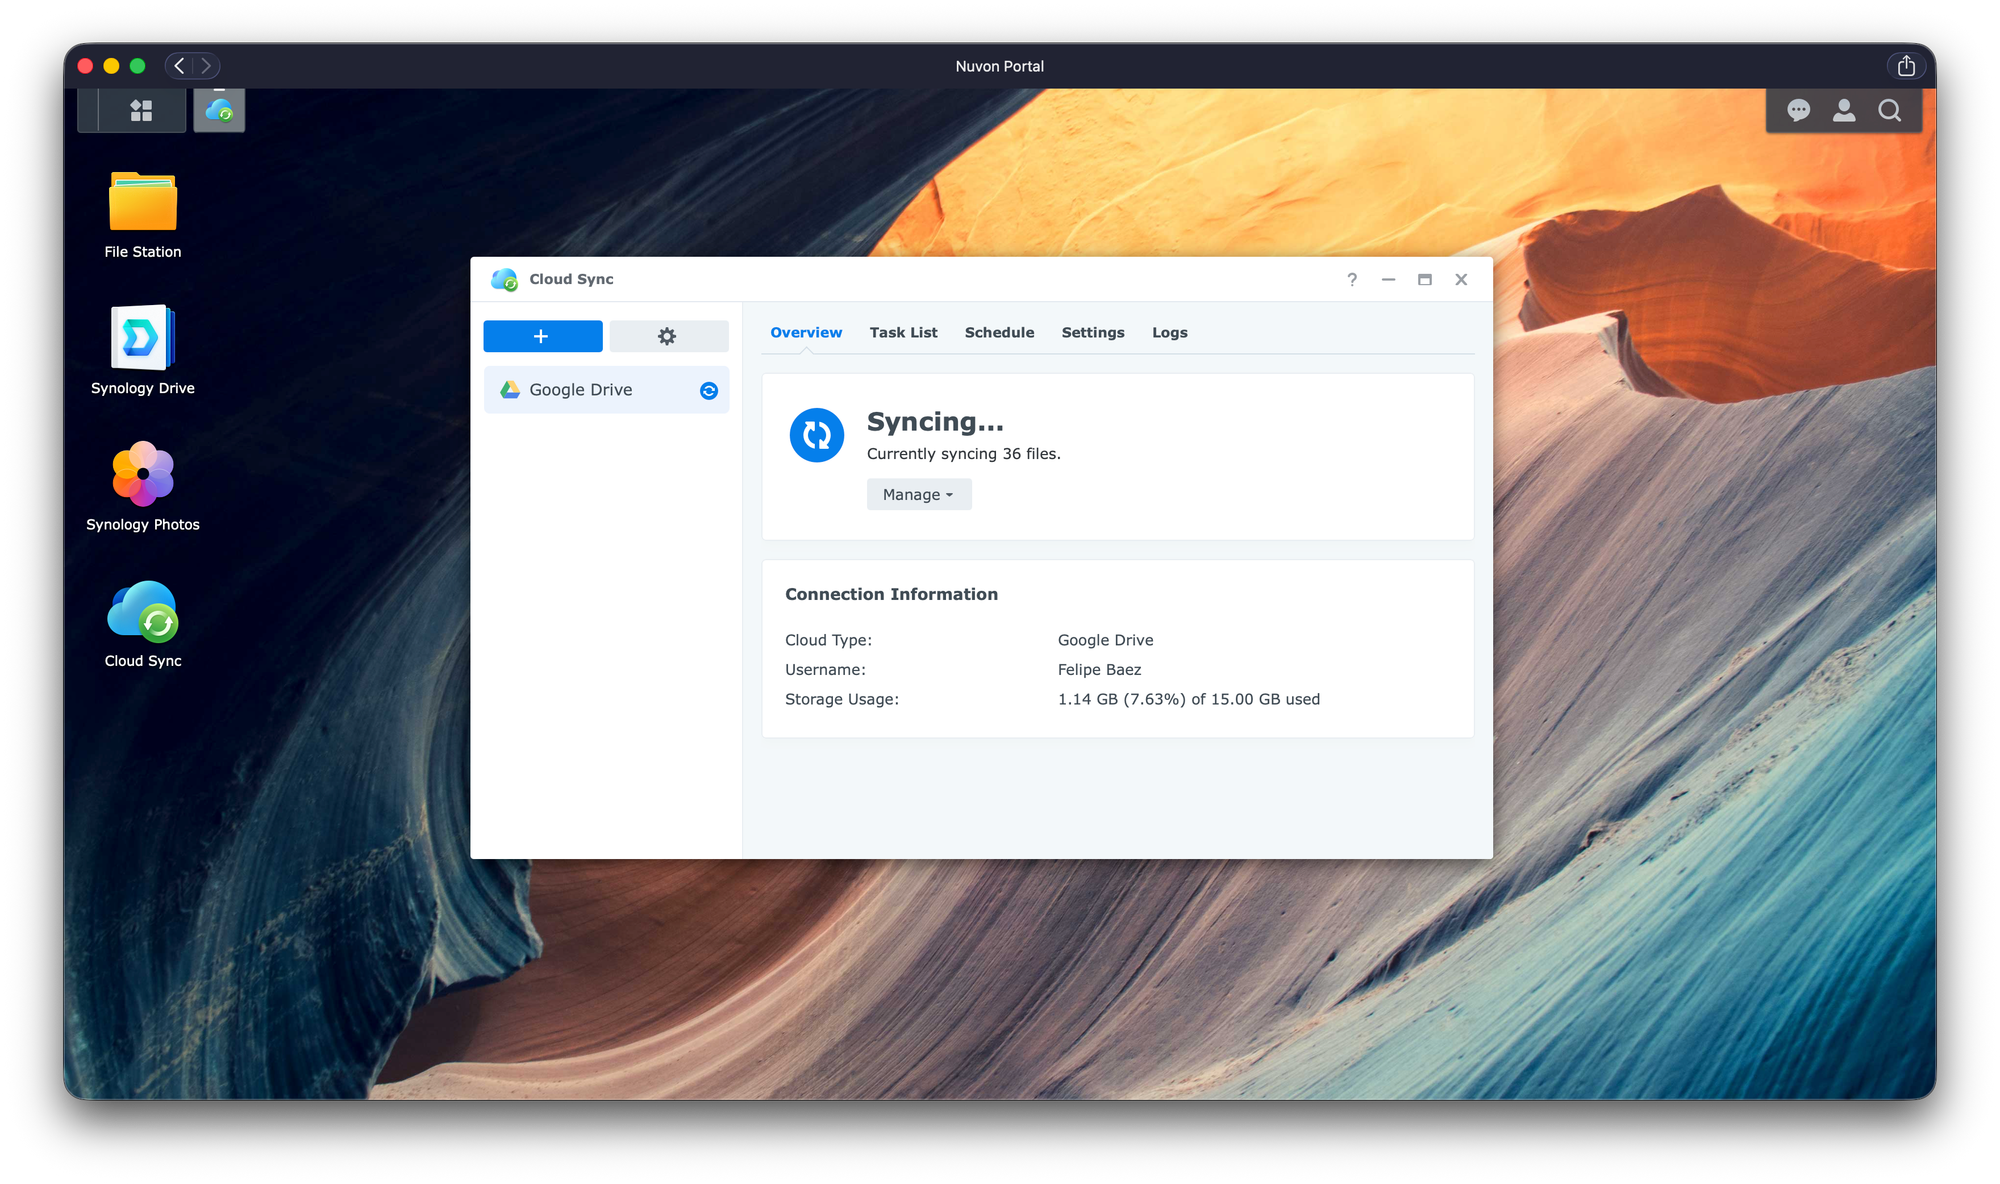The width and height of the screenshot is (2000, 1184).
Task: View the Logs tab
Action: click(1169, 333)
